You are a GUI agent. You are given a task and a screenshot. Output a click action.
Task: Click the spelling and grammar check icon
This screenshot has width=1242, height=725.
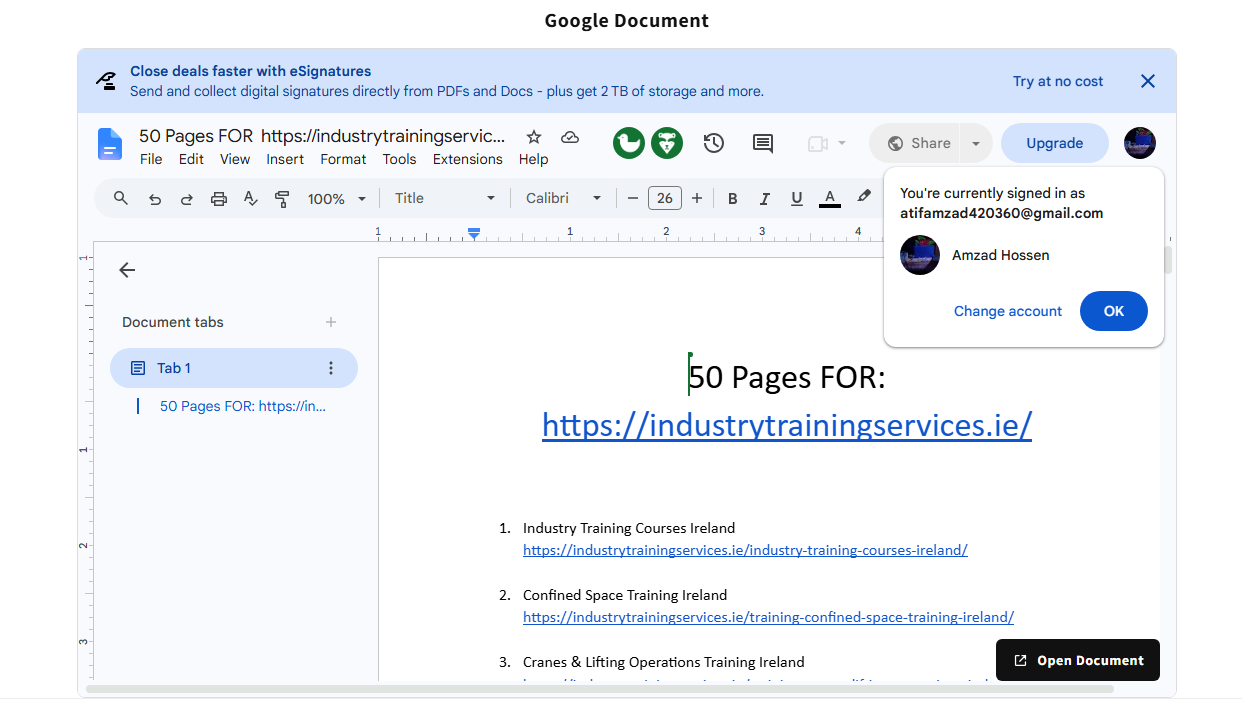pos(251,199)
